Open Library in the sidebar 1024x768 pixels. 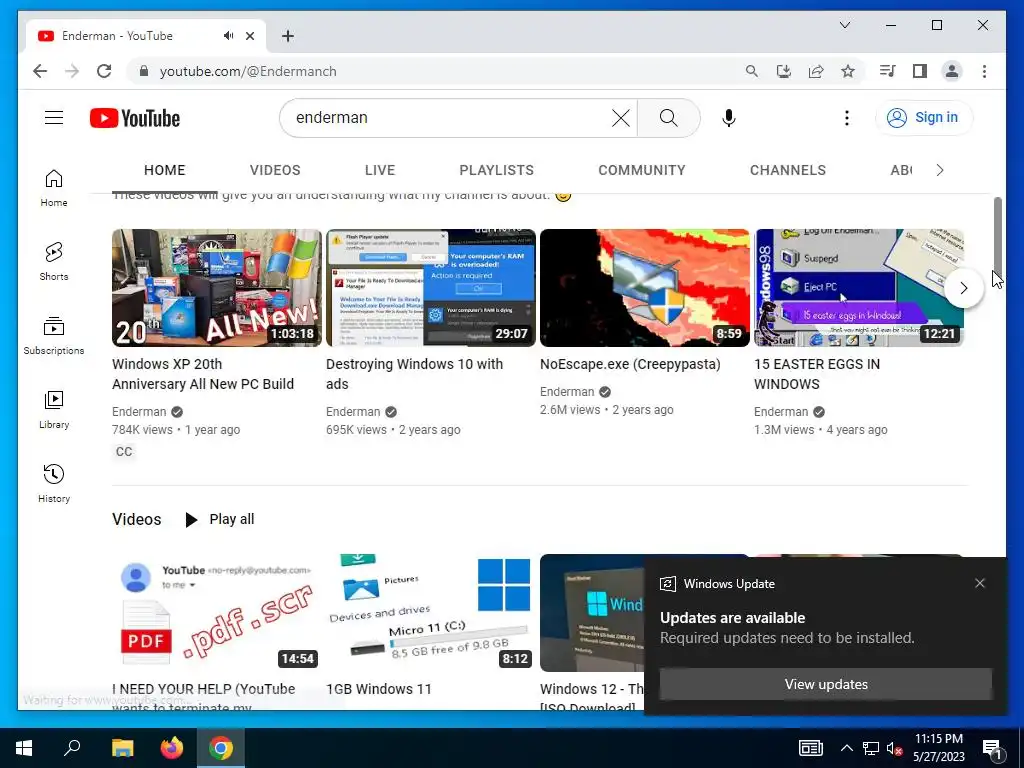pyautogui.click(x=54, y=410)
